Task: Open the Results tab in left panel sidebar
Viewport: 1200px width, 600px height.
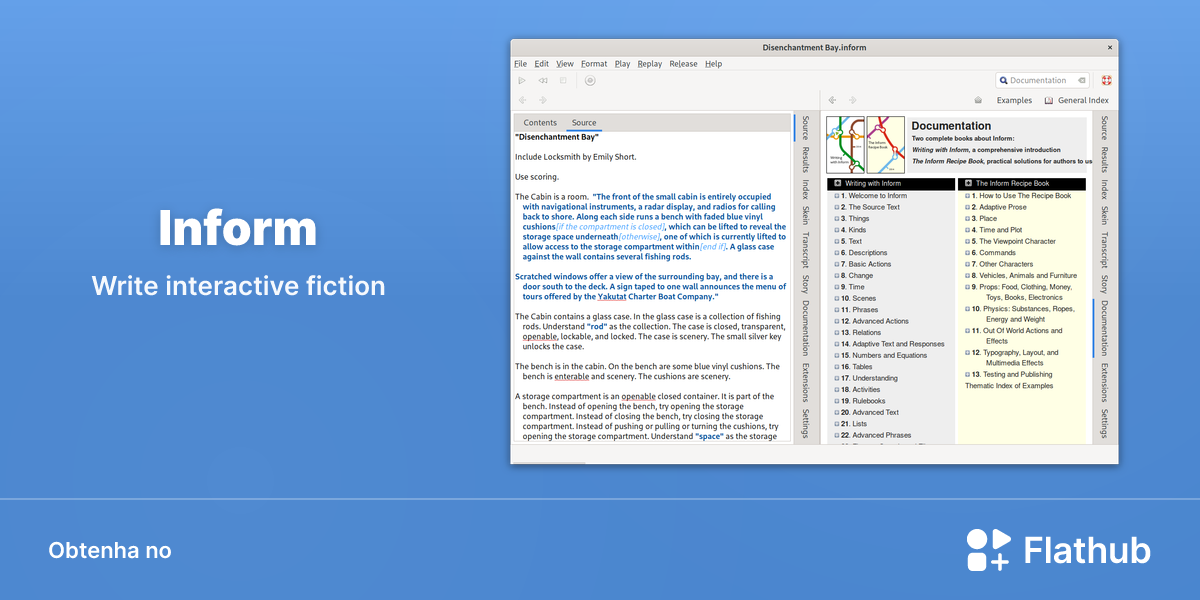Action: click(x=805, y=160)
